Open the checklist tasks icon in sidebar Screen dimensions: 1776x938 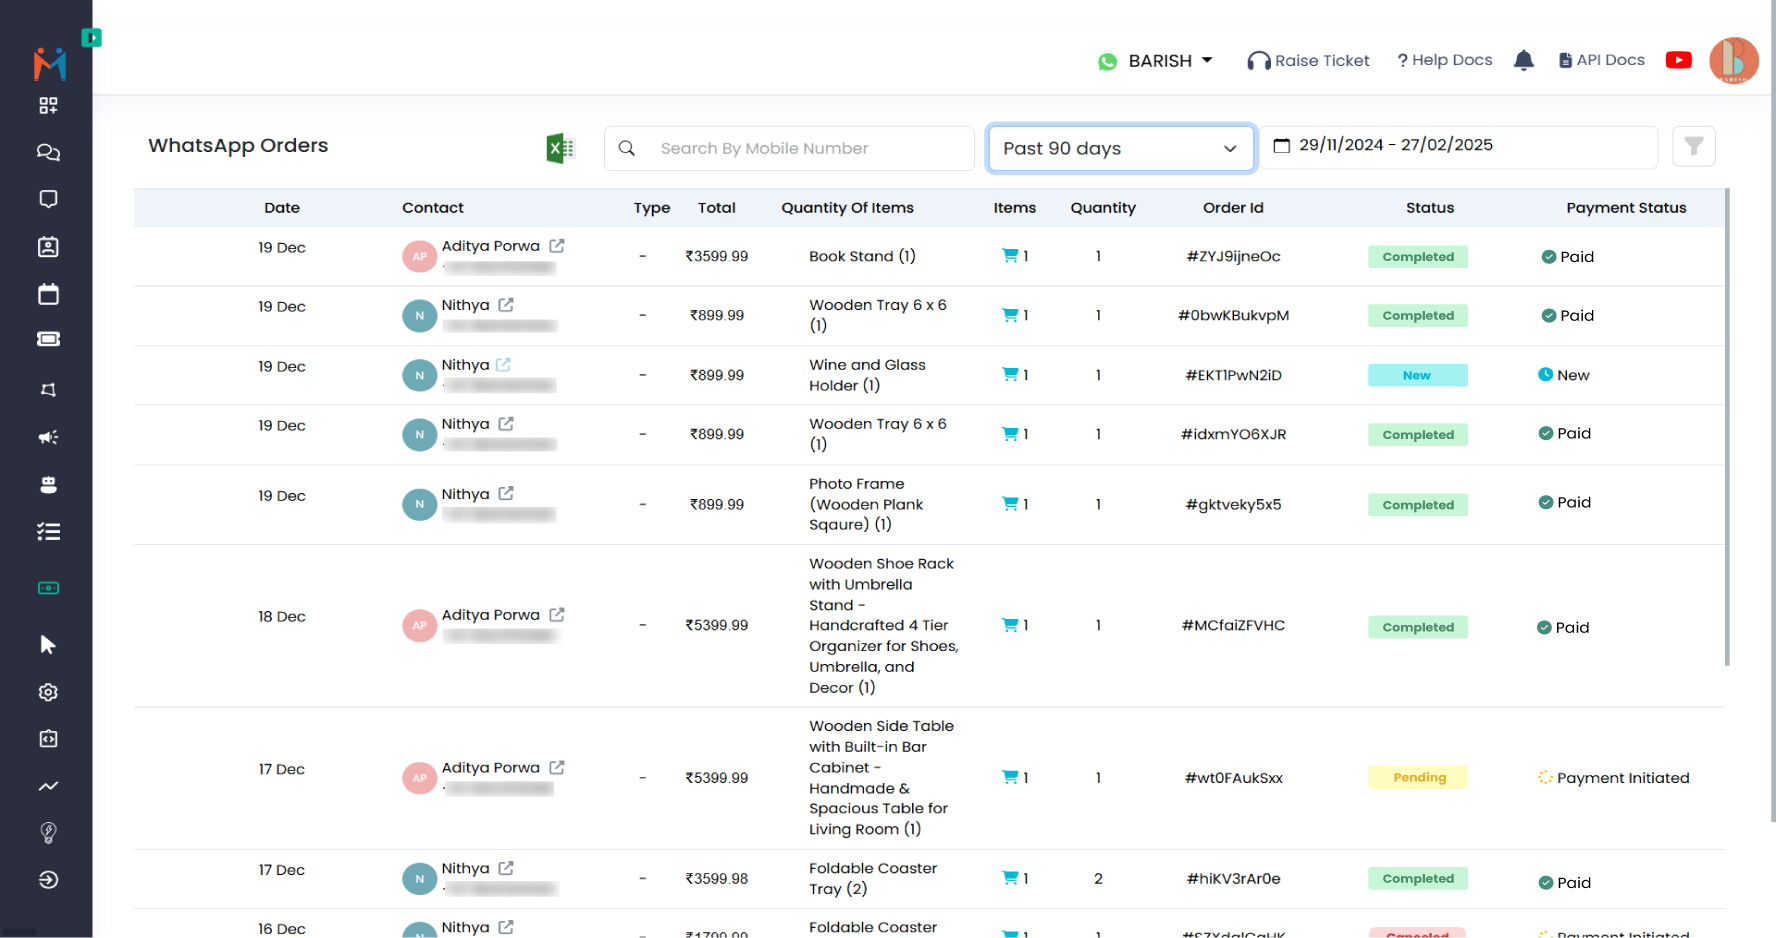pos(48,532)
